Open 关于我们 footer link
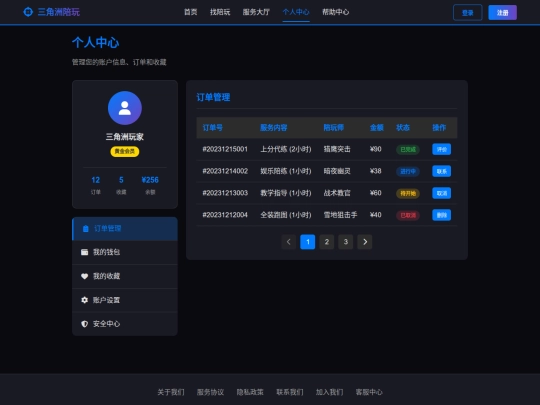Viewport: 540px width, 405px height. pyautogui.click(x=171, y=392)
